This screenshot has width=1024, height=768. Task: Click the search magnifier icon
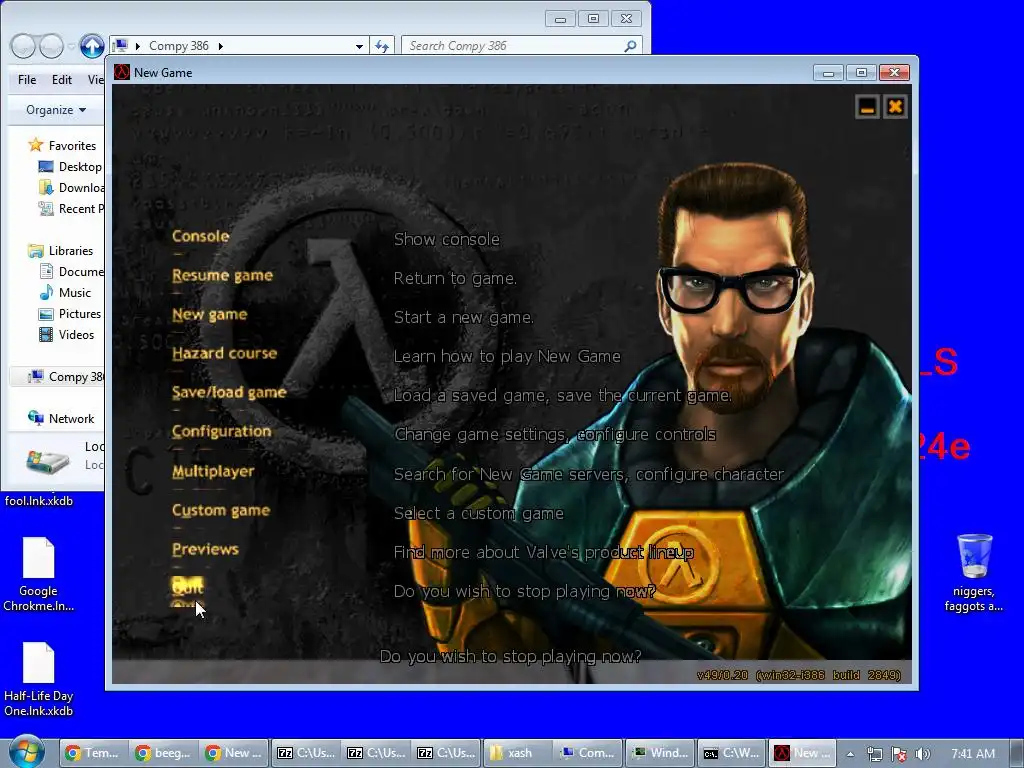630,46
